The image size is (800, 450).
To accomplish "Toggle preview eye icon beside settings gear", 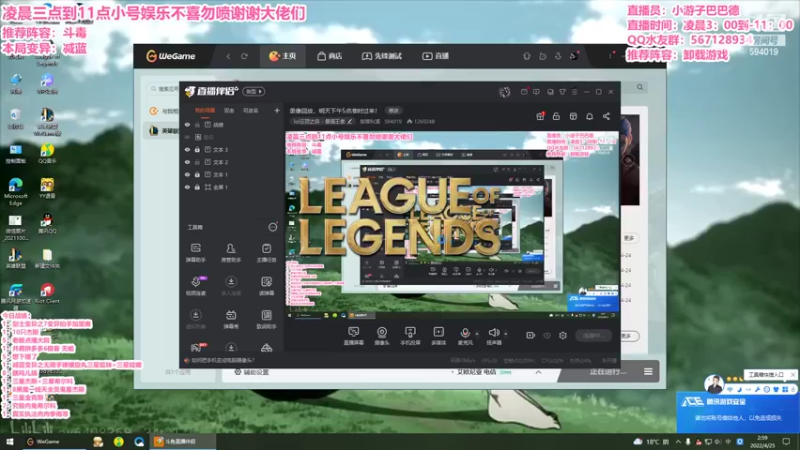I will [x=547, y=335].
